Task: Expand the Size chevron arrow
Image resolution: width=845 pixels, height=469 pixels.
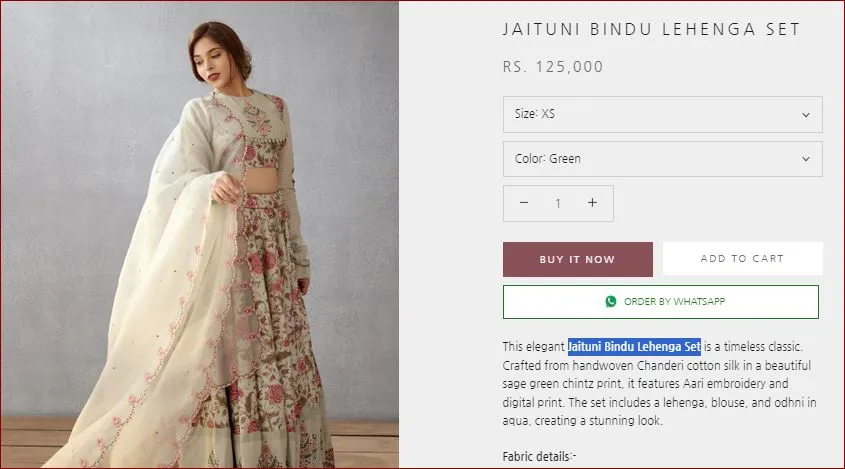Action: (806, 115)
